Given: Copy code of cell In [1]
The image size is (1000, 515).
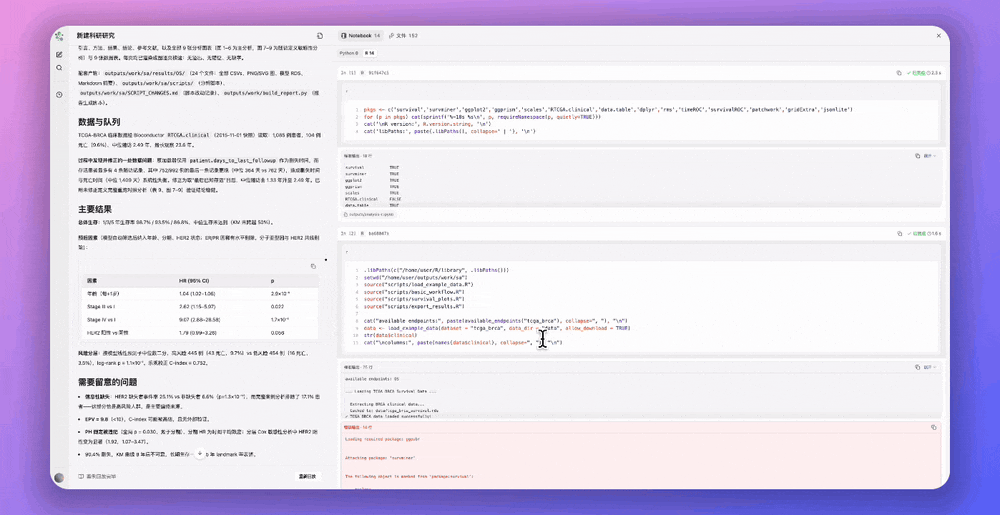Looking at the screenshot, I should (x=899, y=73).
